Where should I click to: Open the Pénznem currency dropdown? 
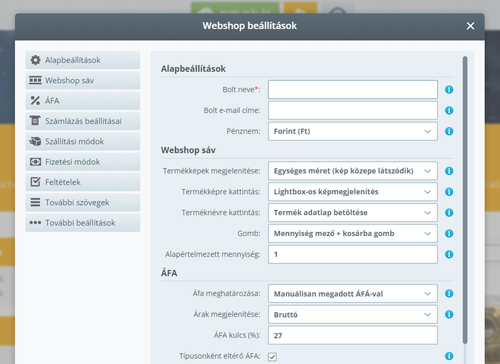(x=353, y=131)
